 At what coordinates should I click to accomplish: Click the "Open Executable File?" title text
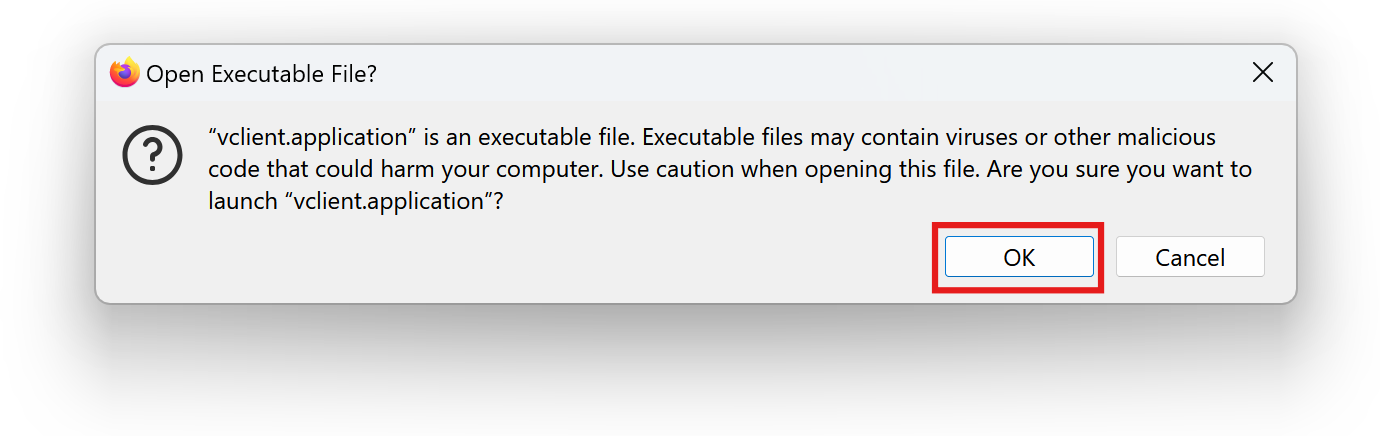pos(262,74)
